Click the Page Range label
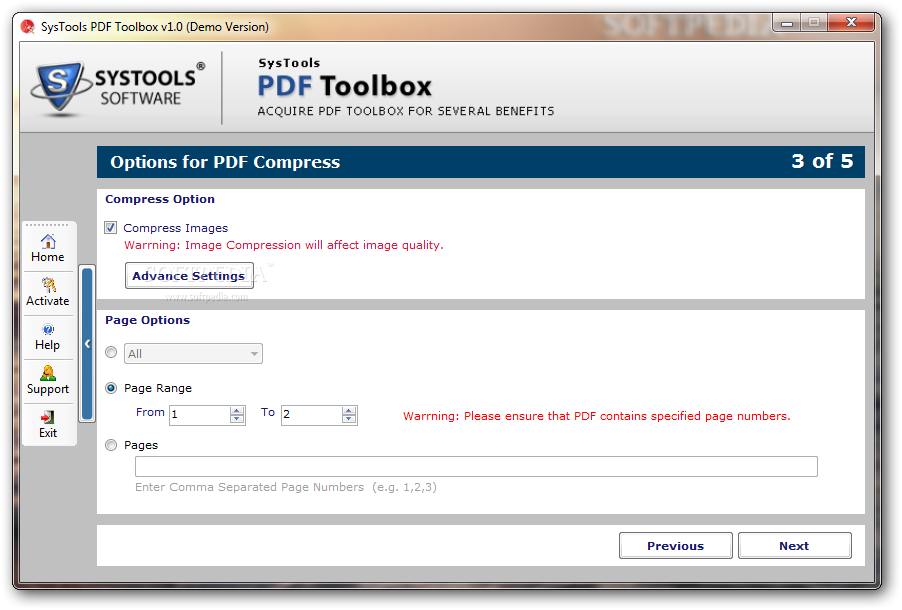 [x=158, y=388]
